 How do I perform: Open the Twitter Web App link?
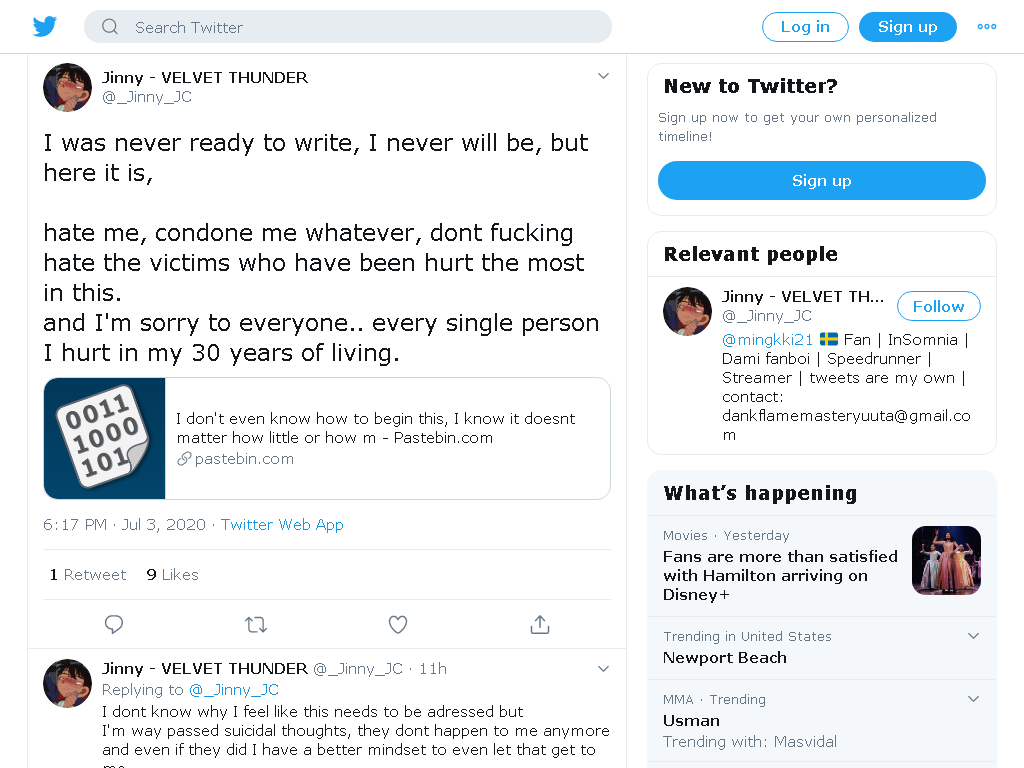[282, 524]
